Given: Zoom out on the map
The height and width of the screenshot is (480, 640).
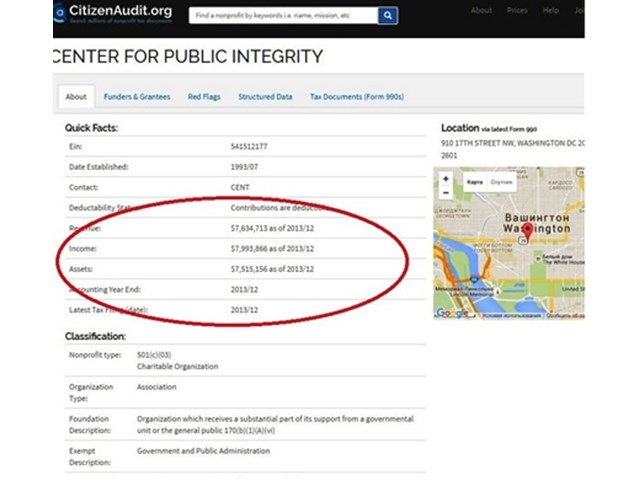Looking at the screenshot, I should pos(446,193).
